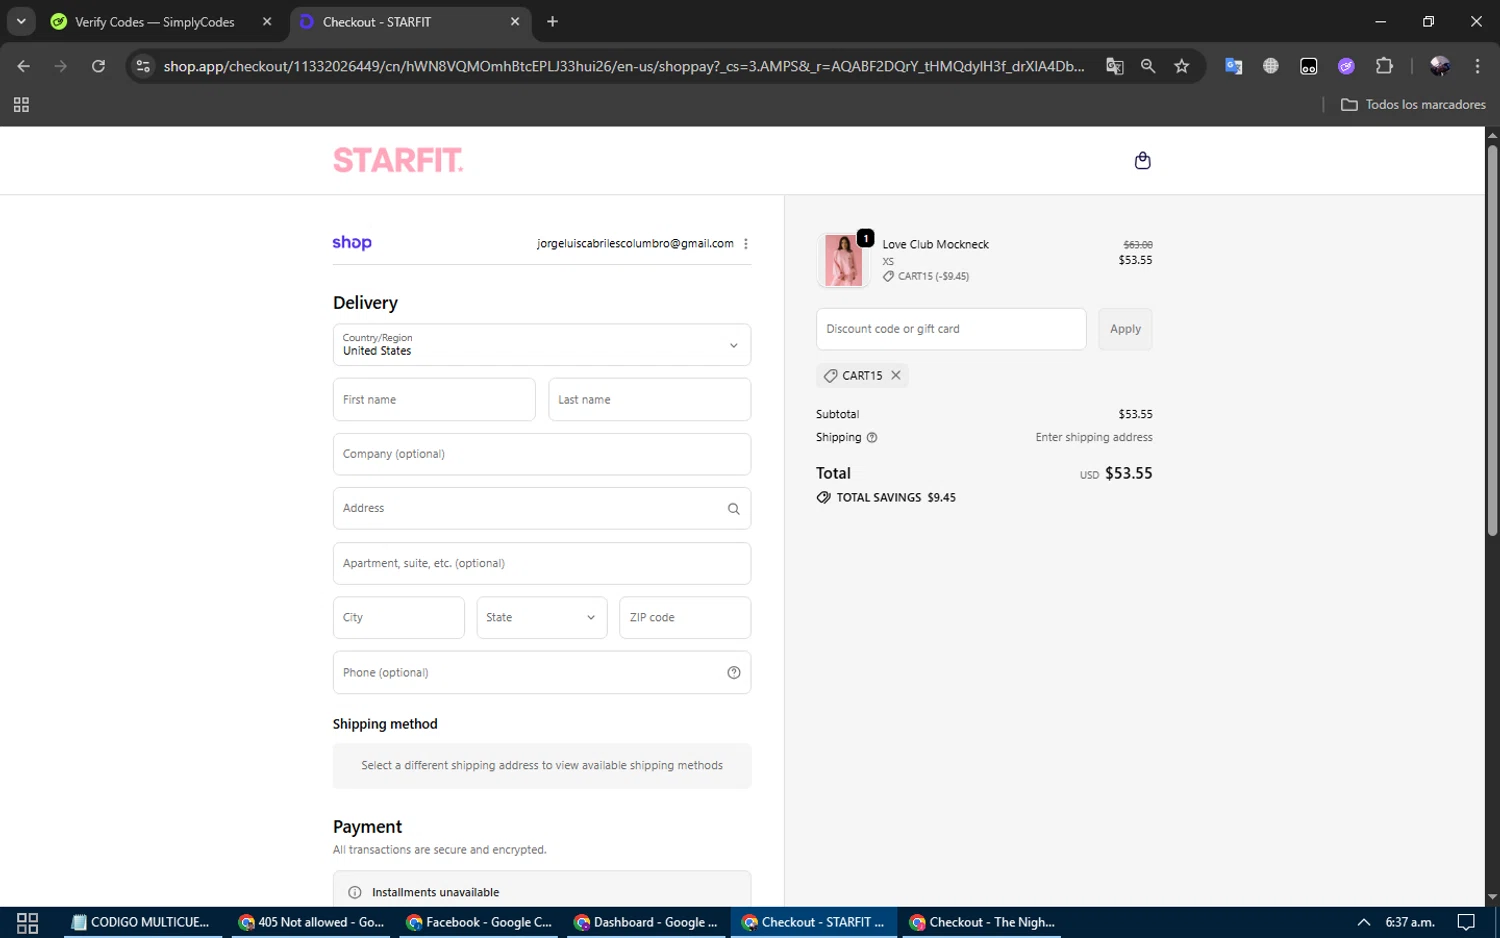Click the Company (optional) field
The height and width of the screenshot is (938, 1500).
pyautogui.click(x=542, y=454)
